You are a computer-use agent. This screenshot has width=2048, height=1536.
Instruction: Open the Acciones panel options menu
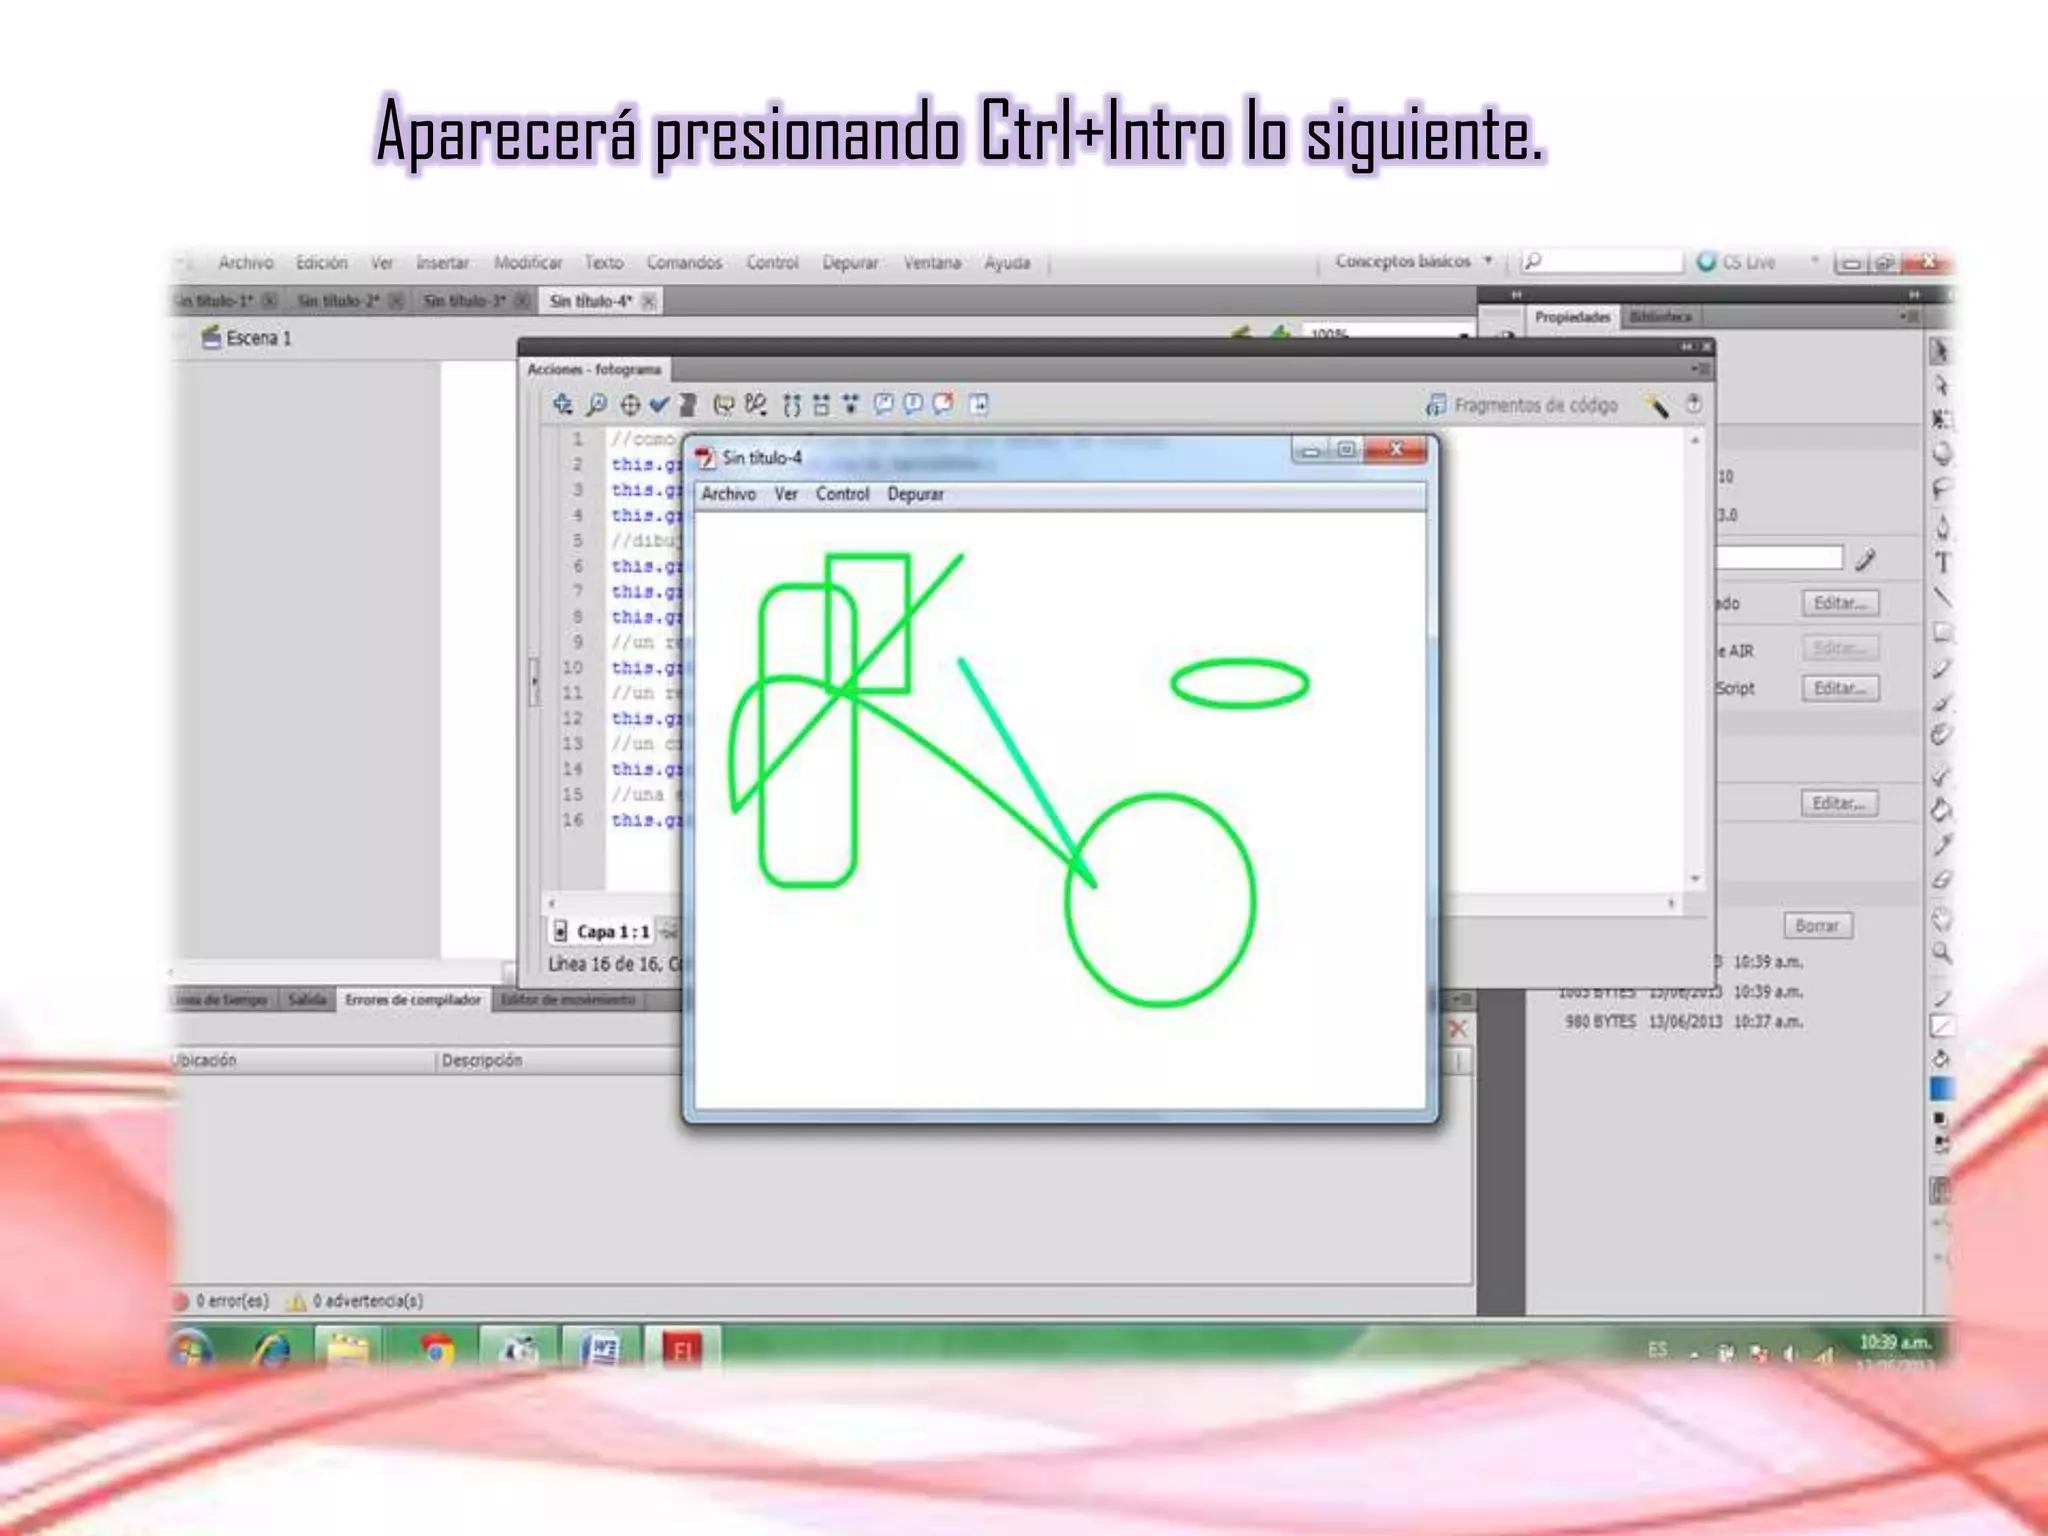tap(1699, 369)
